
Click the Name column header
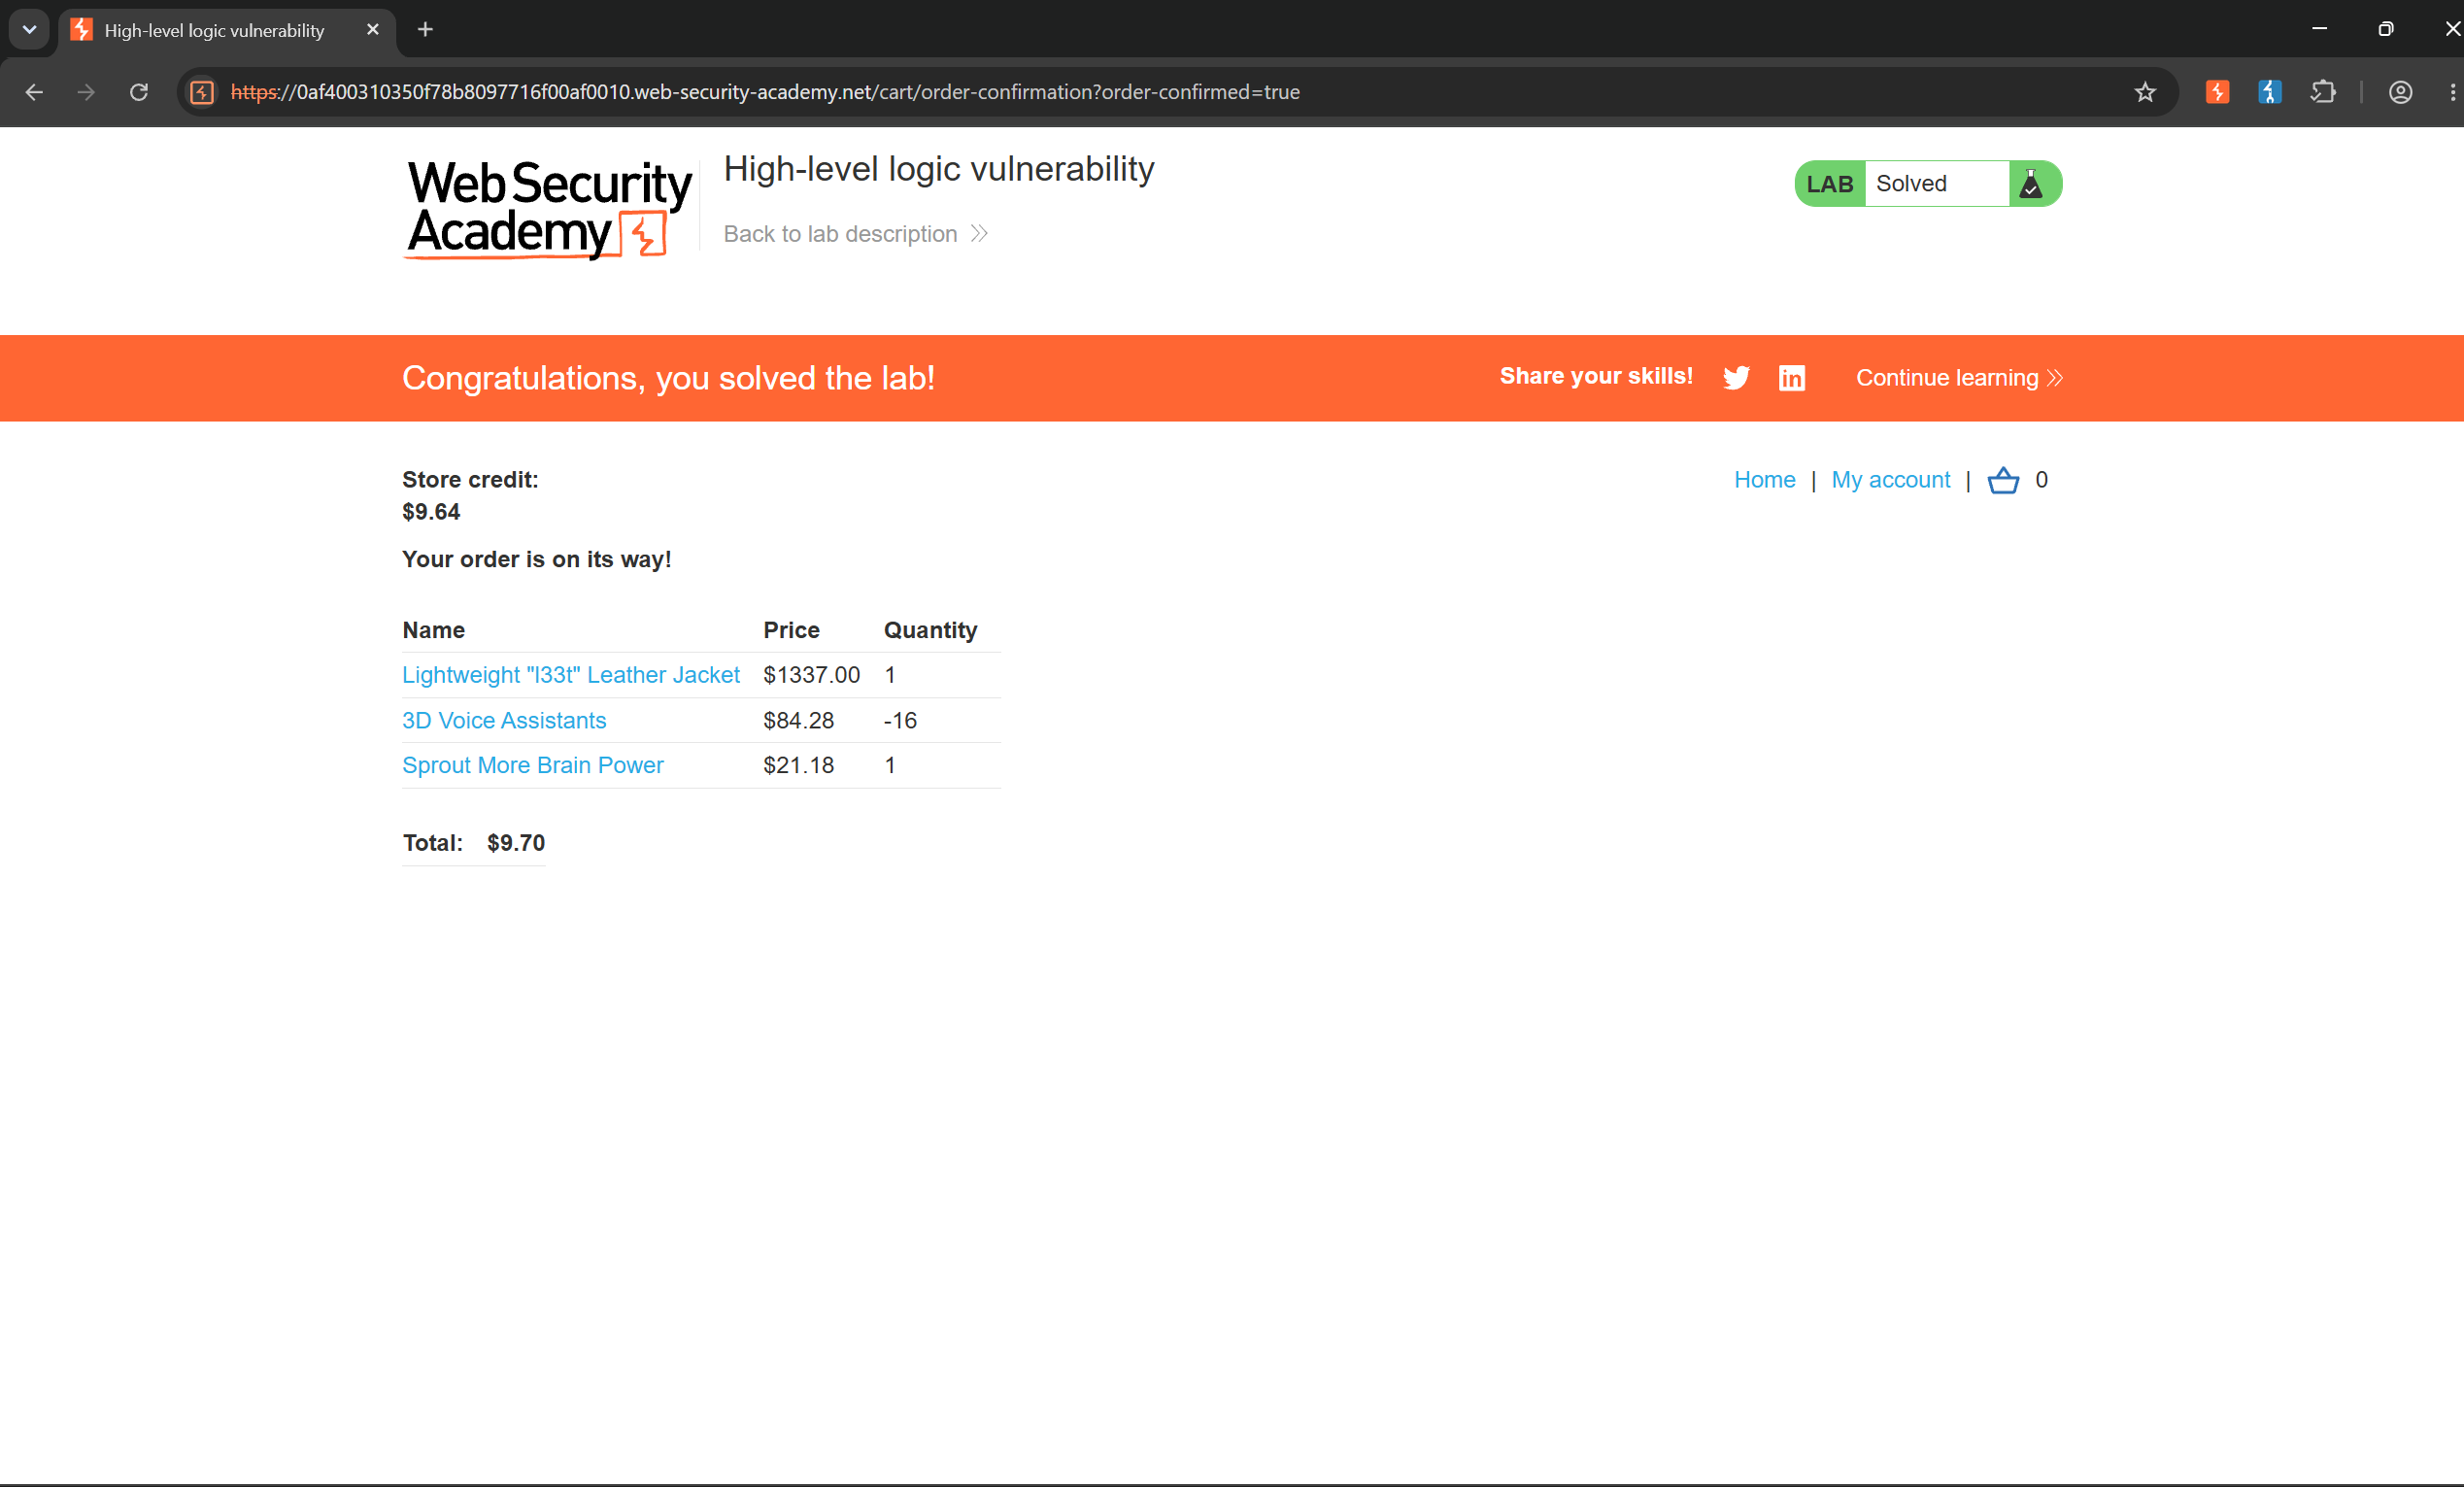(433, 630)
